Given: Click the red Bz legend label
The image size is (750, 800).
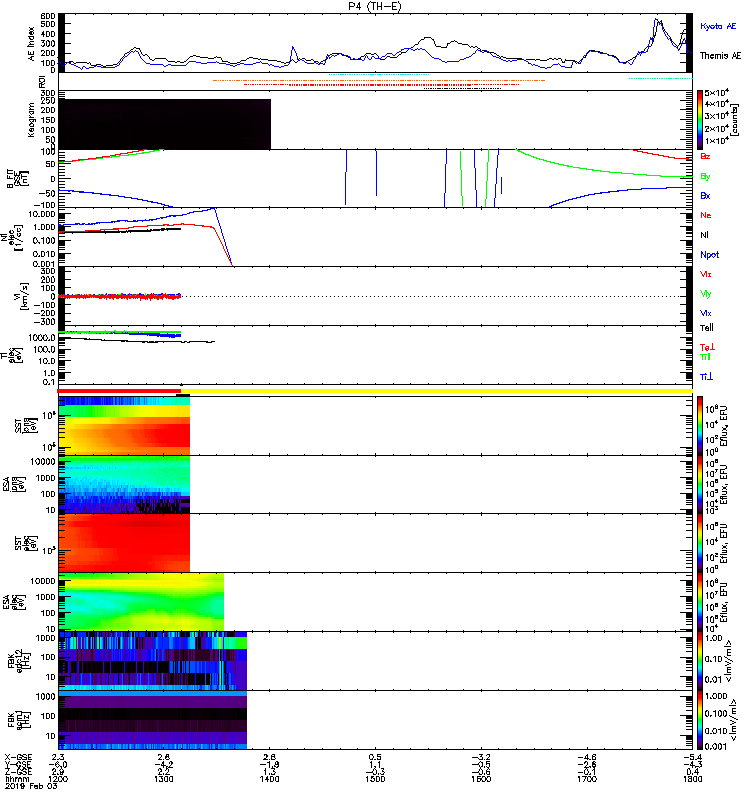Looking at the screenshot, I should [x=705, y=156].
